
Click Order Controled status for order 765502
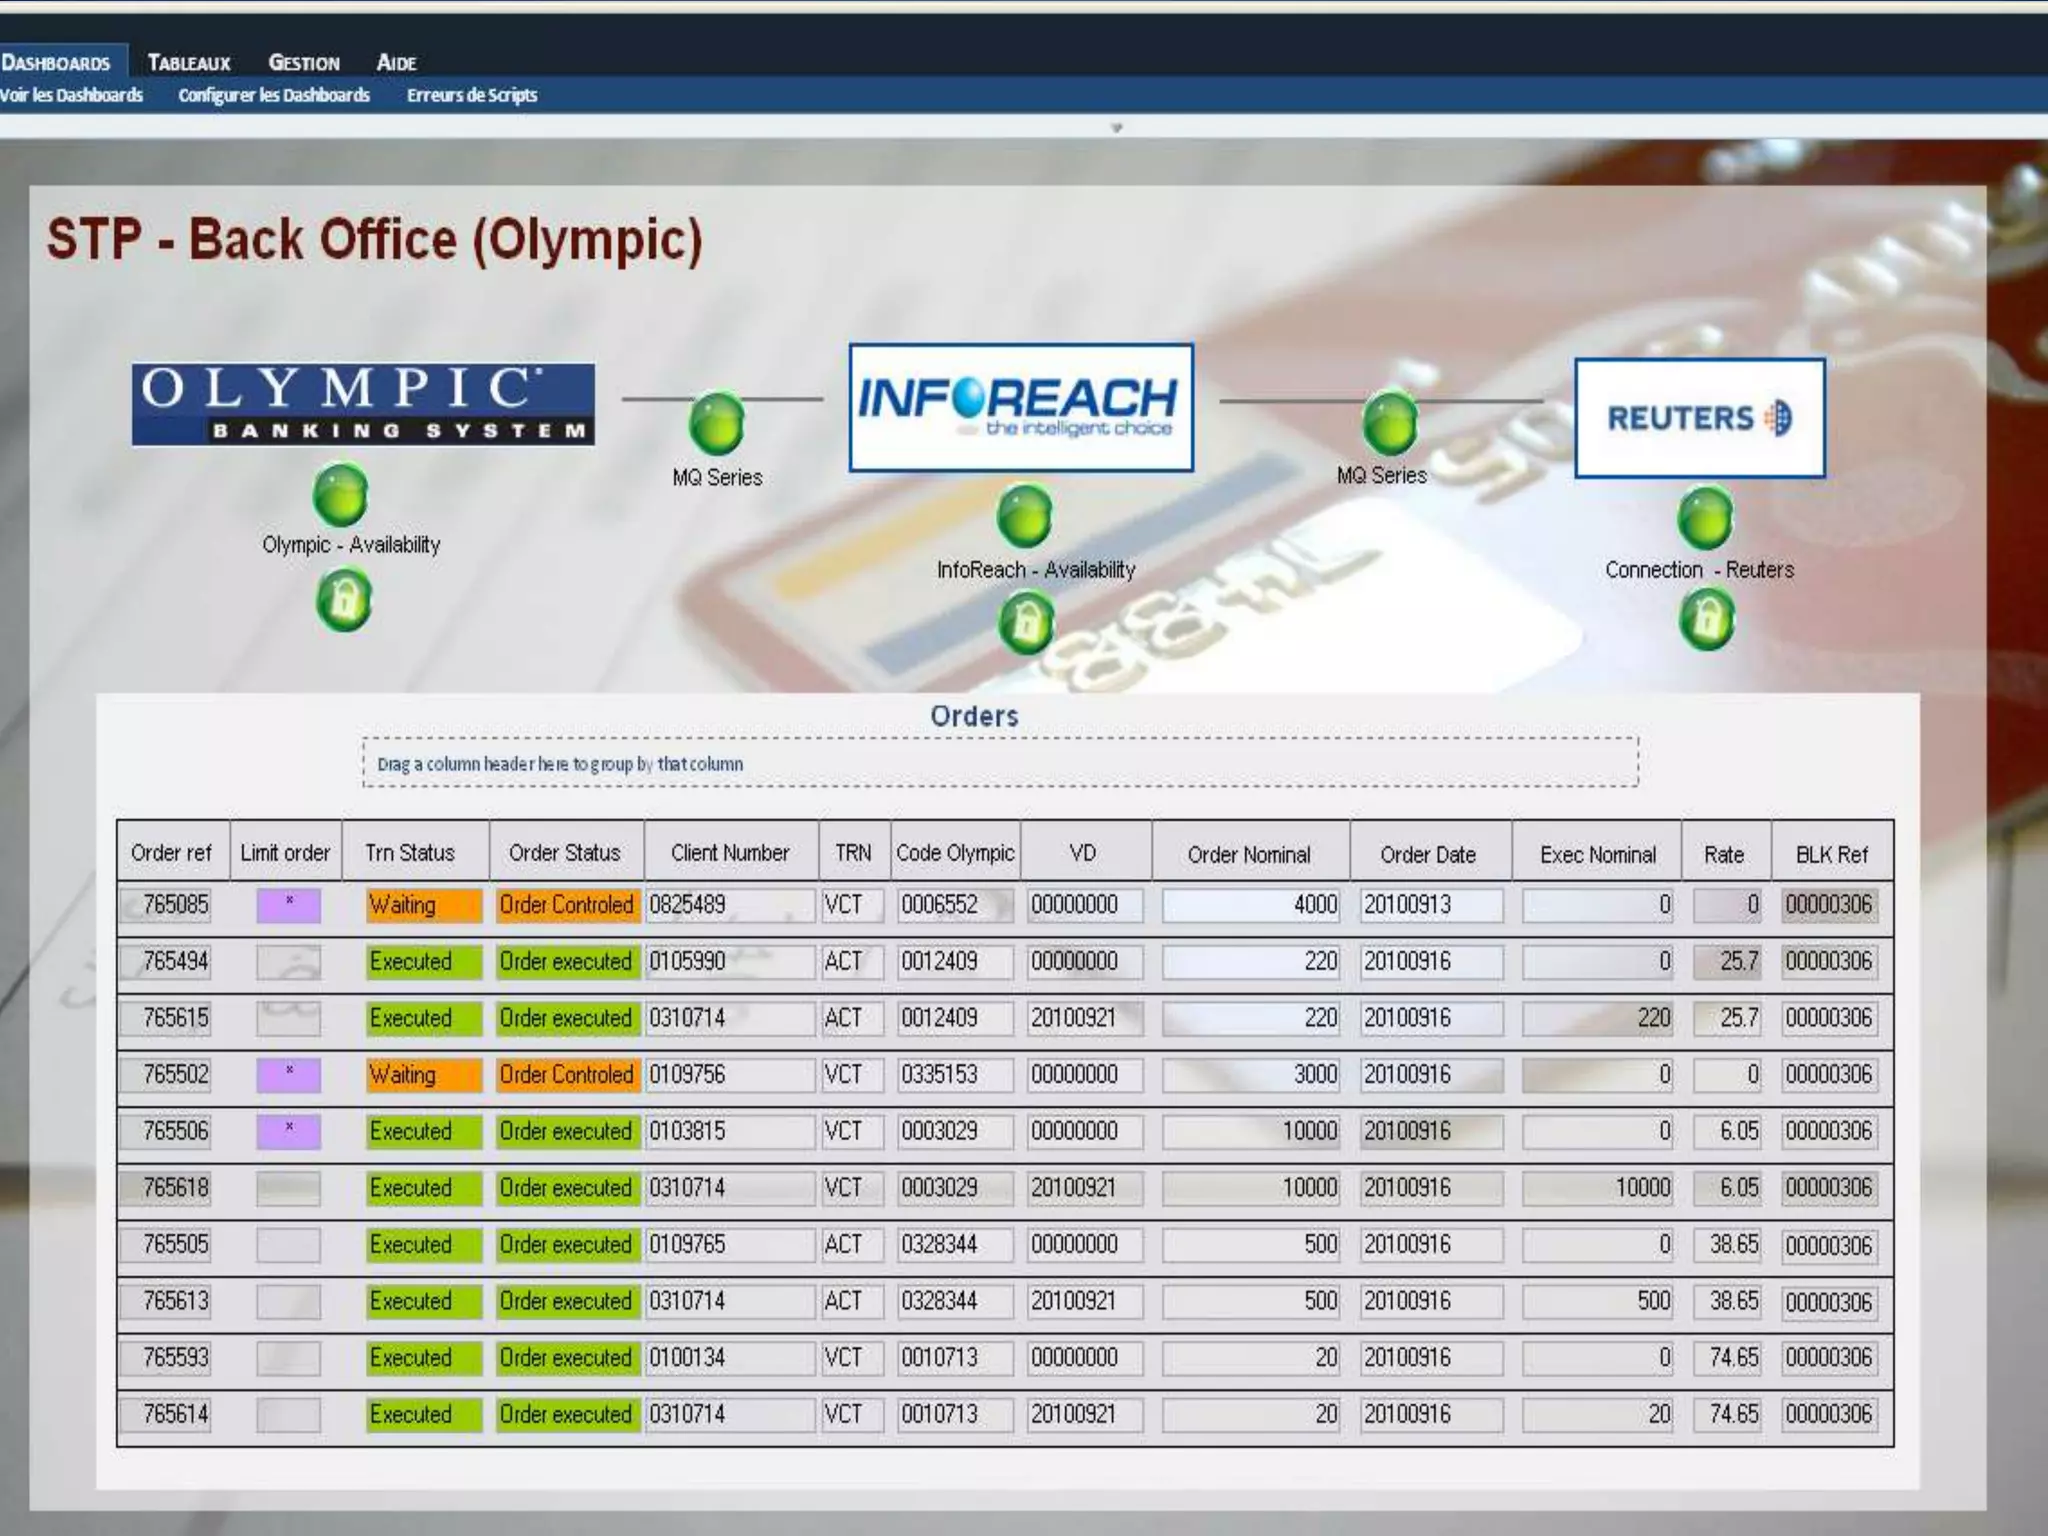tap(567, 1075)
